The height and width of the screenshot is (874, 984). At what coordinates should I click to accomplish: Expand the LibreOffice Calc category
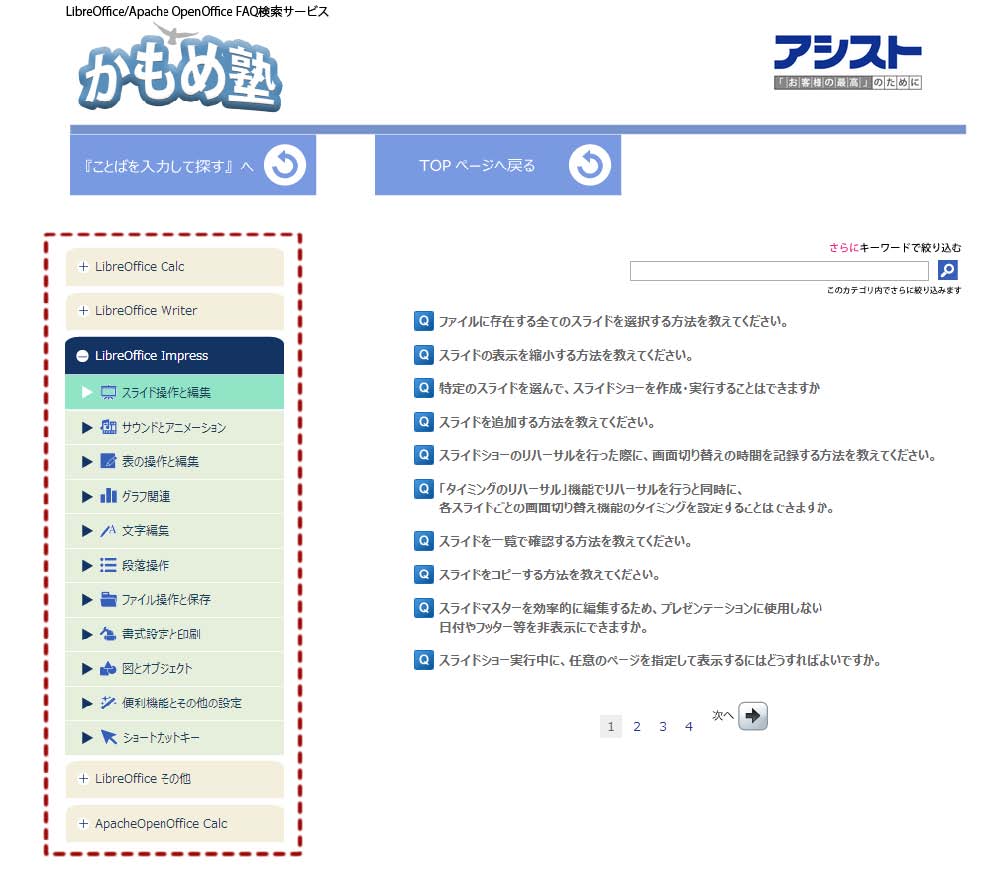tap(174, 267)
